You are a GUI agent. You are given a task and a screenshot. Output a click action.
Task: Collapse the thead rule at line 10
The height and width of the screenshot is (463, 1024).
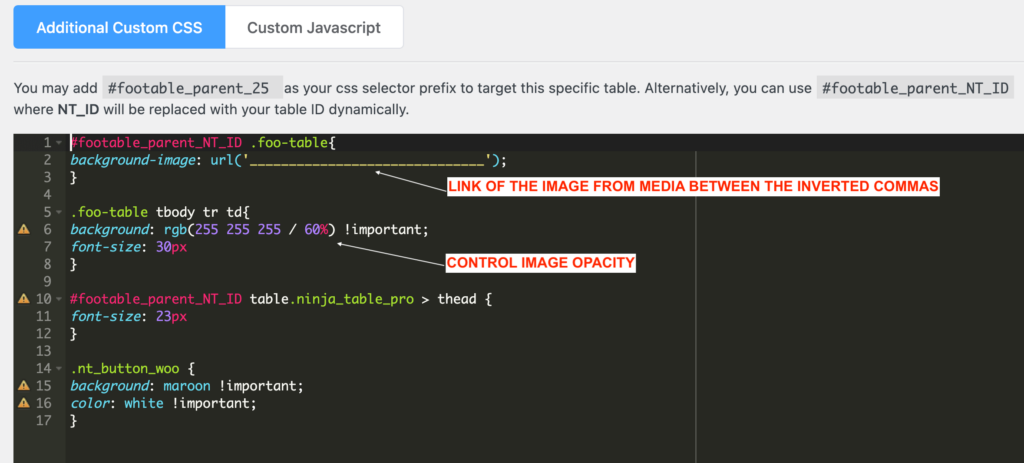click(x=61, y=299)
